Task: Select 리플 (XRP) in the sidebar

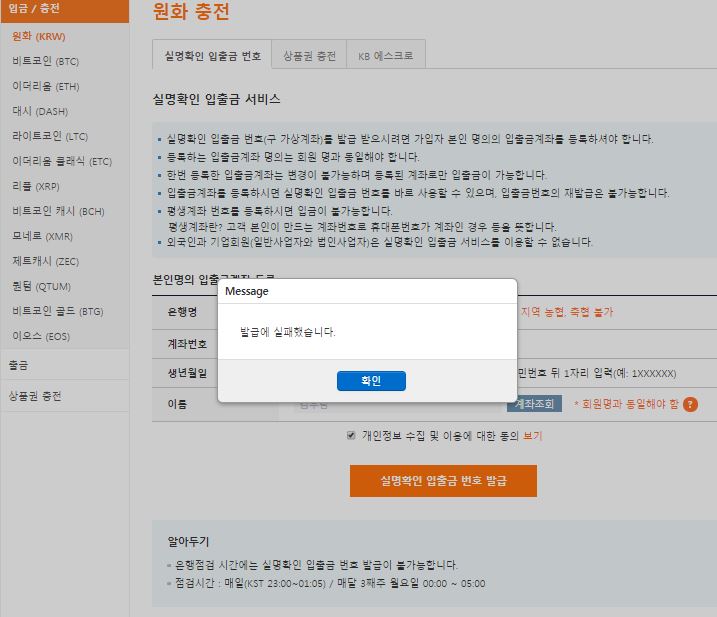Action: pyautogui.click(x=36, y=186)
